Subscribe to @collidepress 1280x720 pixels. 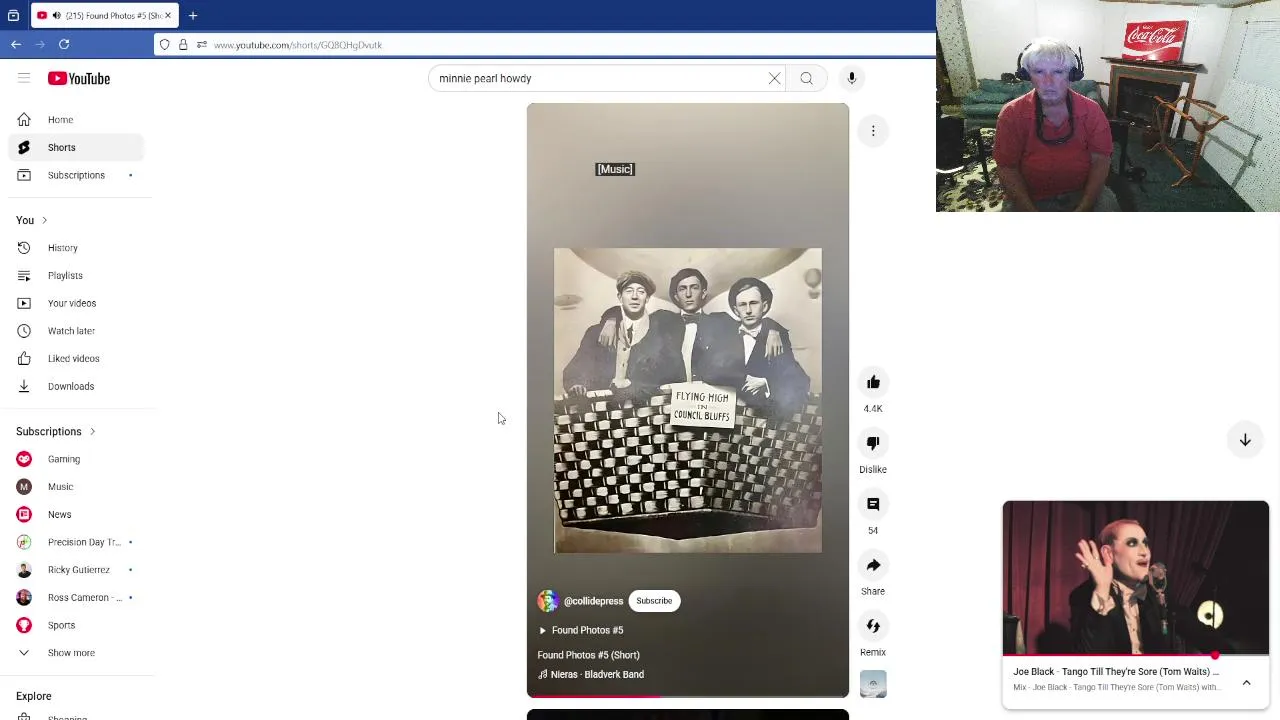coord(654,601)
